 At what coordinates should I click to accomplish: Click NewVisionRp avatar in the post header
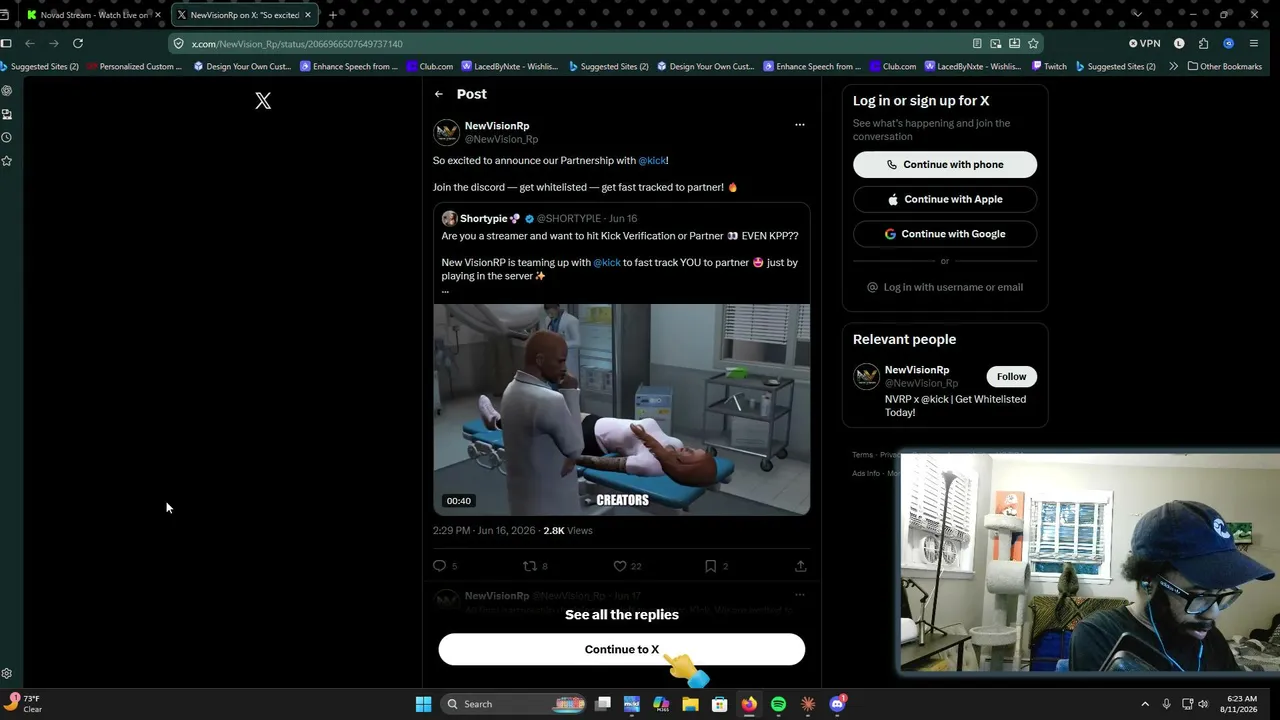point(446,132)
